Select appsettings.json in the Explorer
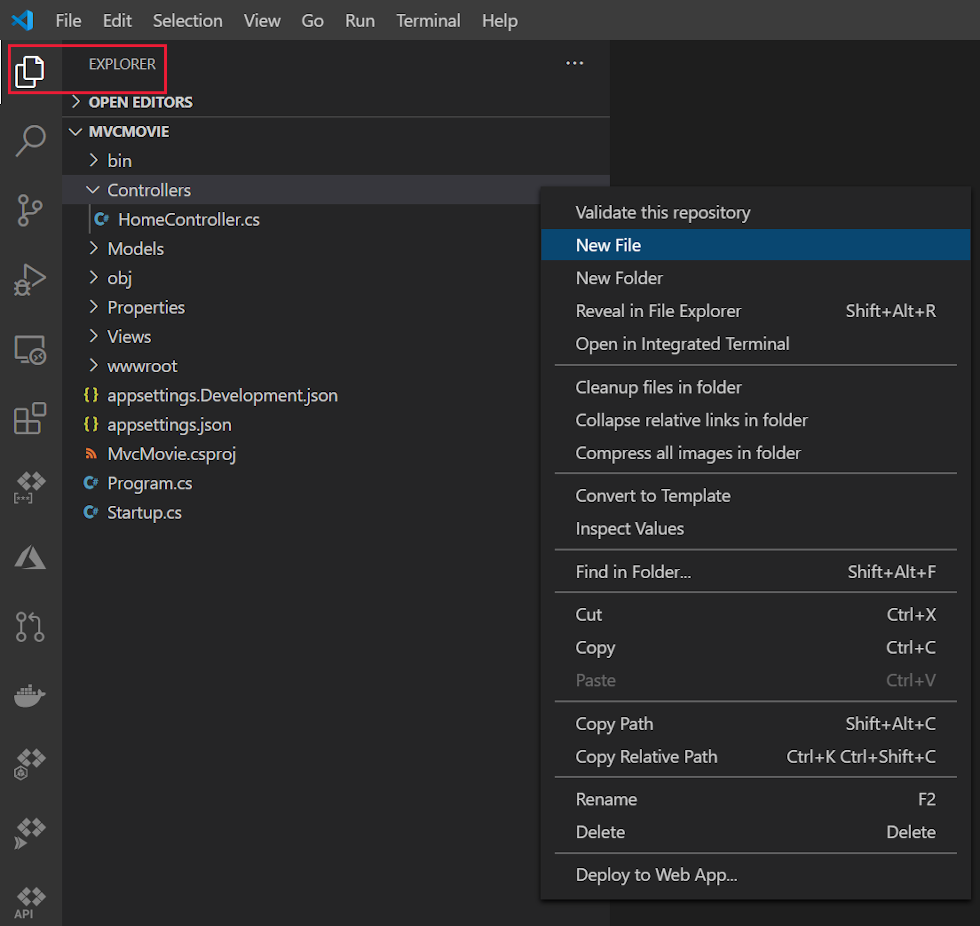 [168, 424]
